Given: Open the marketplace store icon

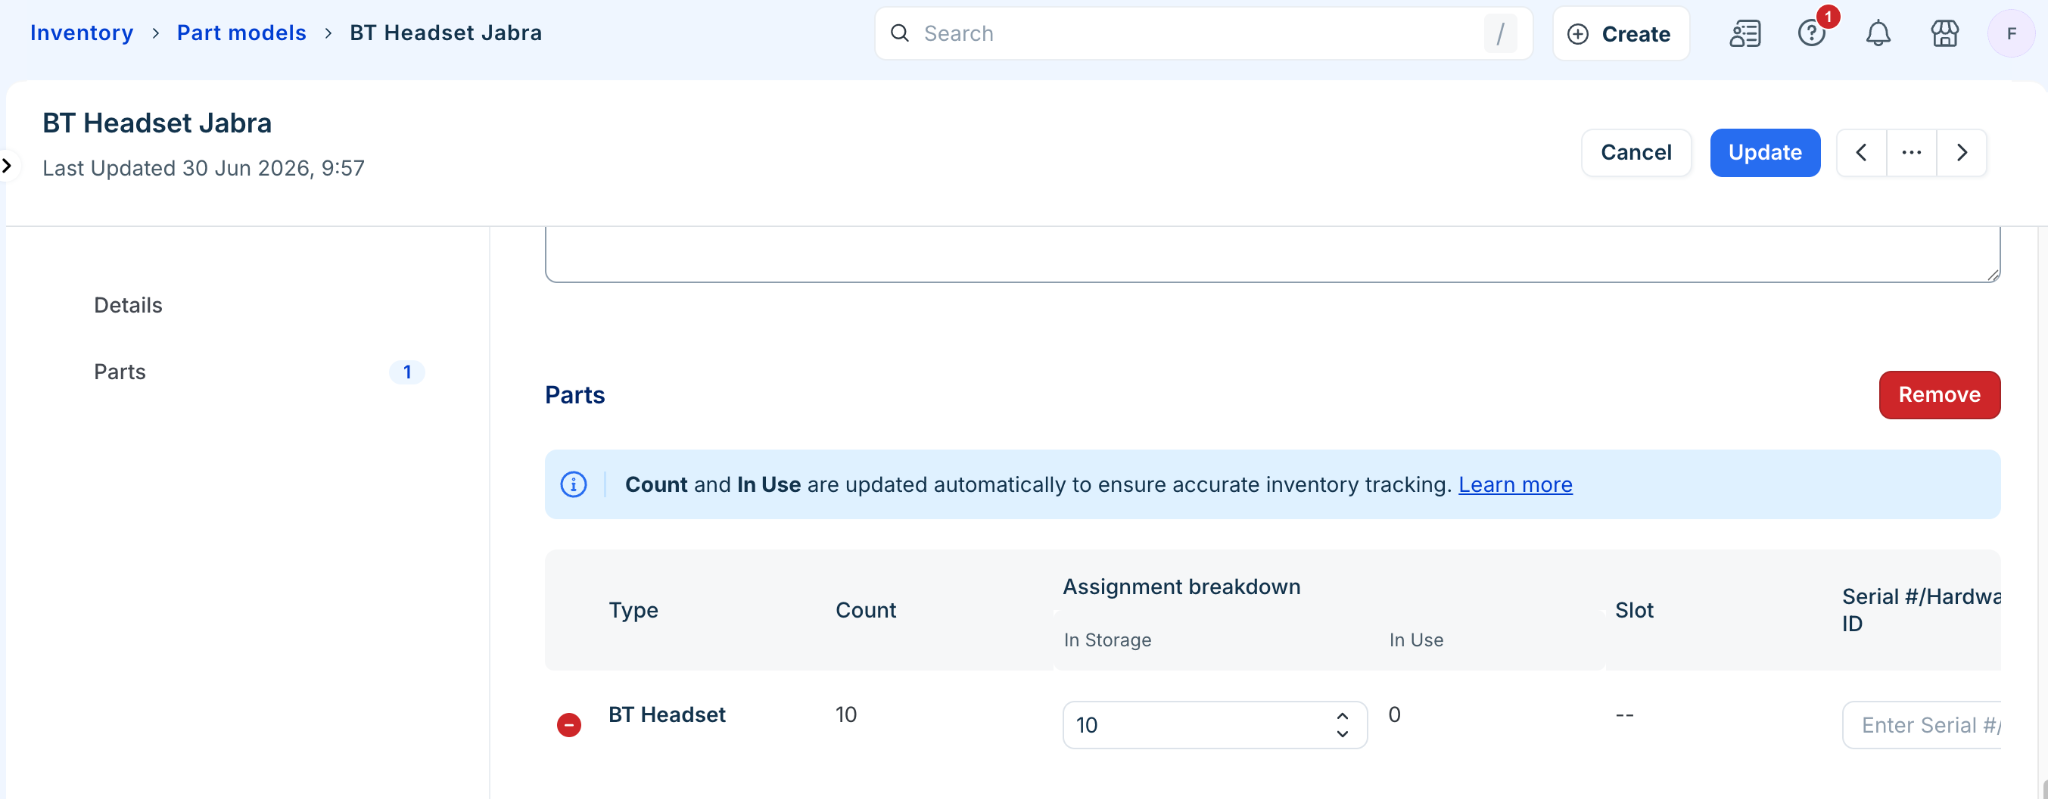Looking at the screenshot, I should pyautogui.click(x=1944, y=34).
